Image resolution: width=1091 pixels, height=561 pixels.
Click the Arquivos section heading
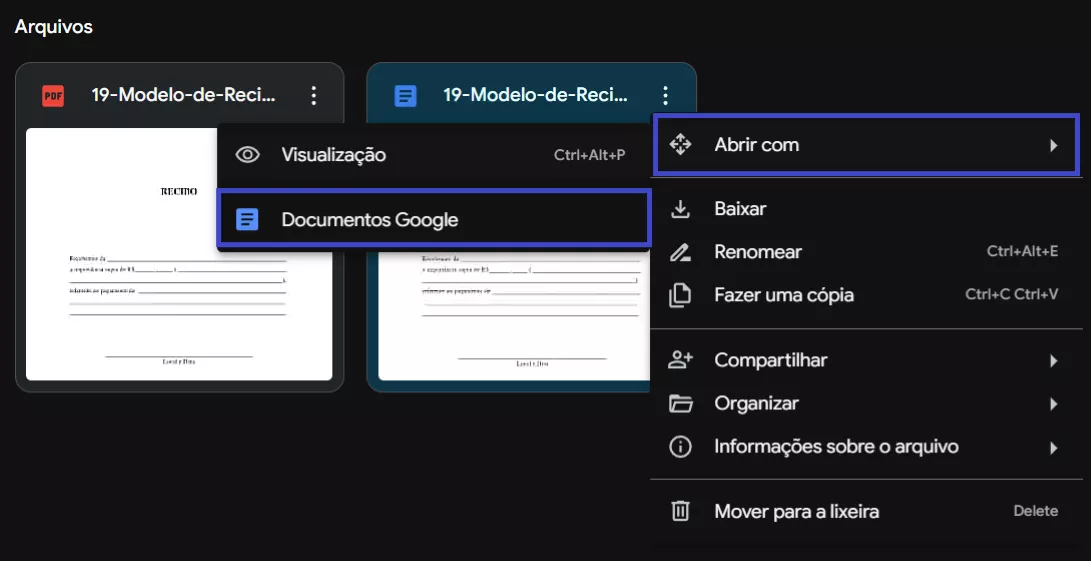[54, 27]
